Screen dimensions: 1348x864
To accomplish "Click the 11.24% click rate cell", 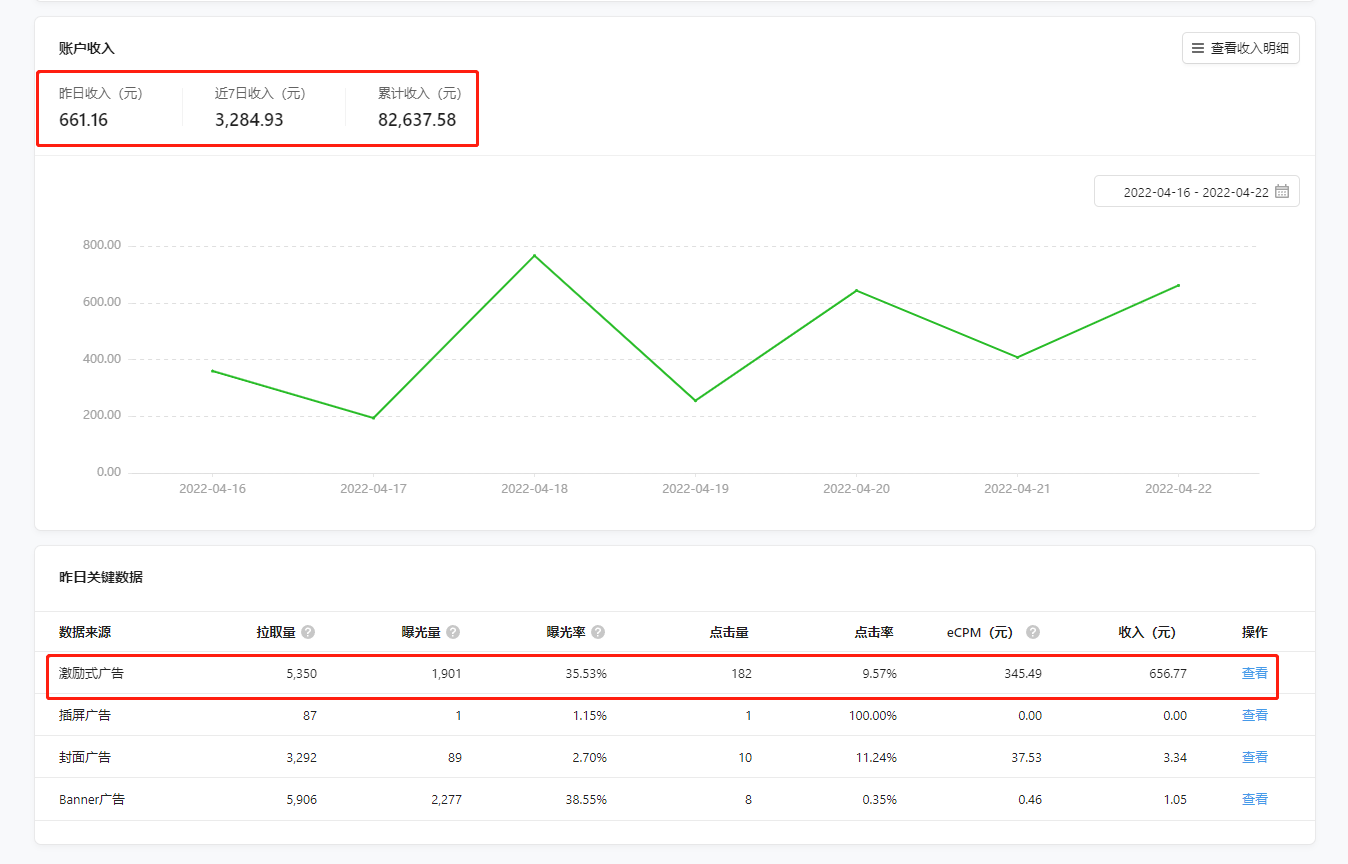I will pos(876,758).
